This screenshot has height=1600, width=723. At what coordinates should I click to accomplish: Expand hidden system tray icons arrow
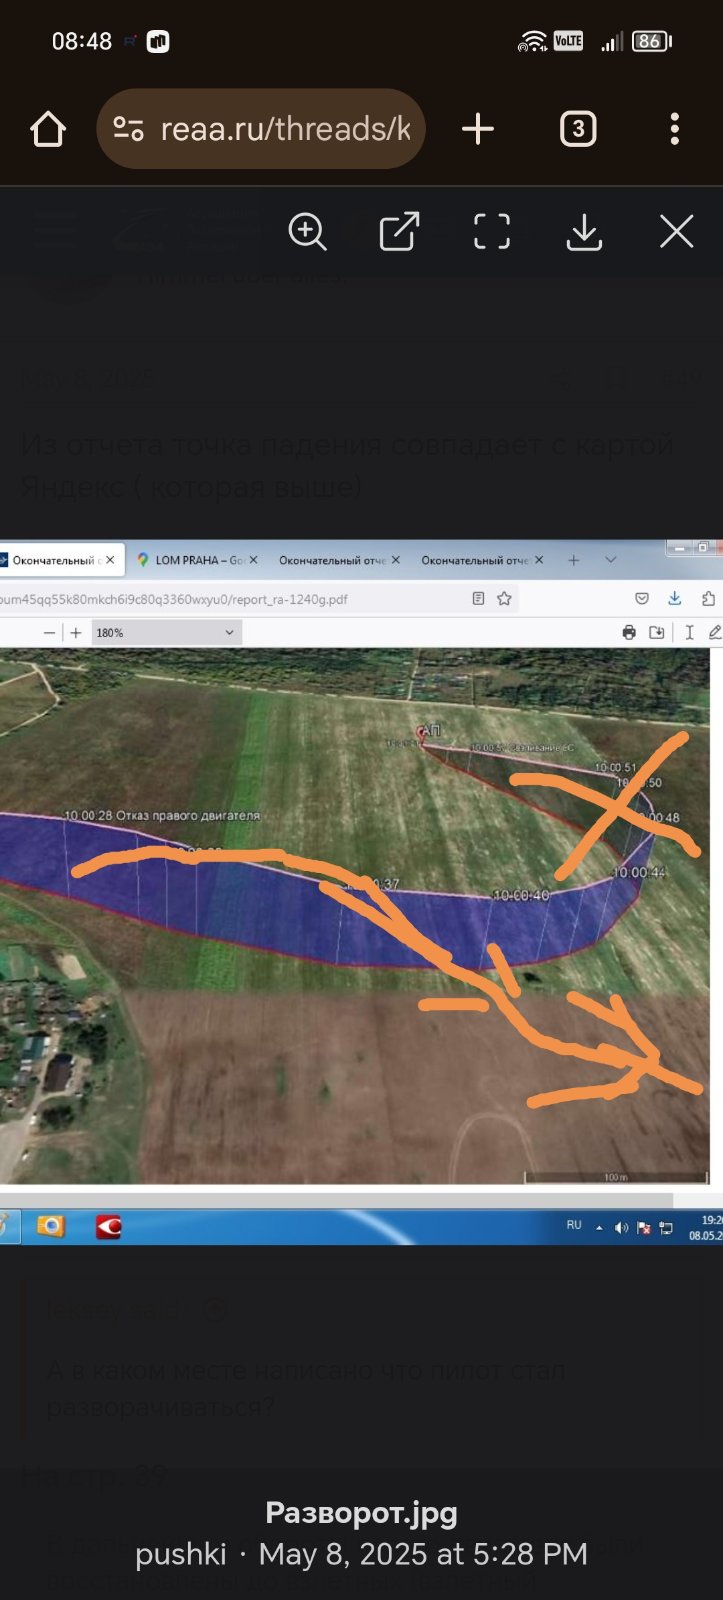pyautogui.click(x=599, y=1227)
